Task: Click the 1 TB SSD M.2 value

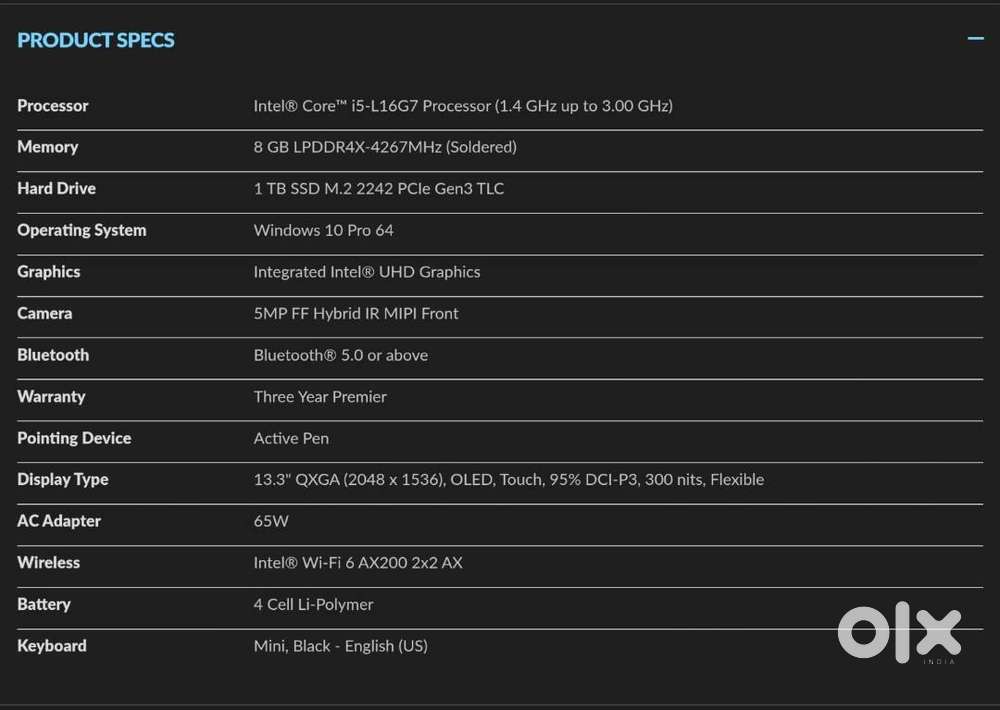Action: [379, 189]
